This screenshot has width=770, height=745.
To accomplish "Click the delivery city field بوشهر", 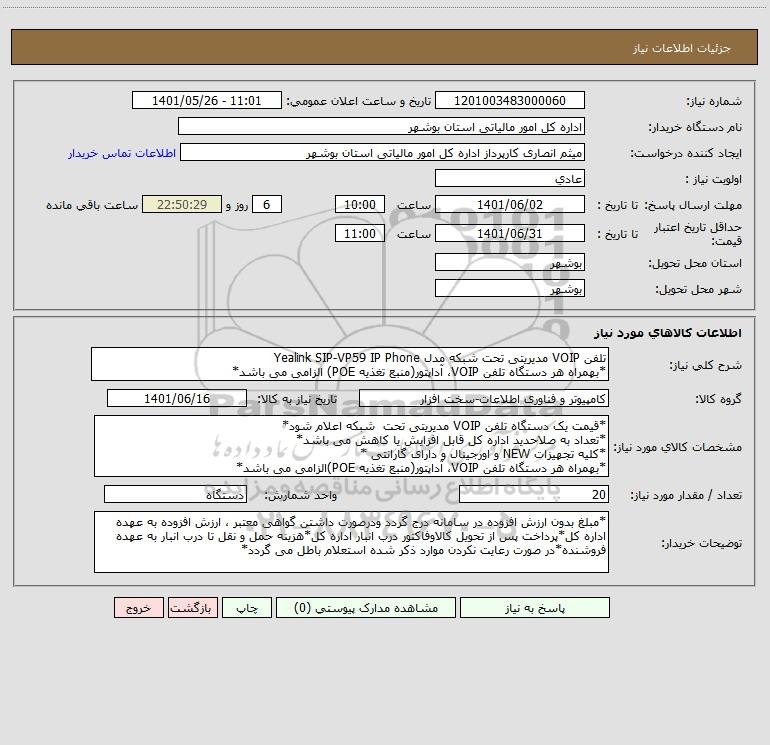I will [x=510, y=288].
